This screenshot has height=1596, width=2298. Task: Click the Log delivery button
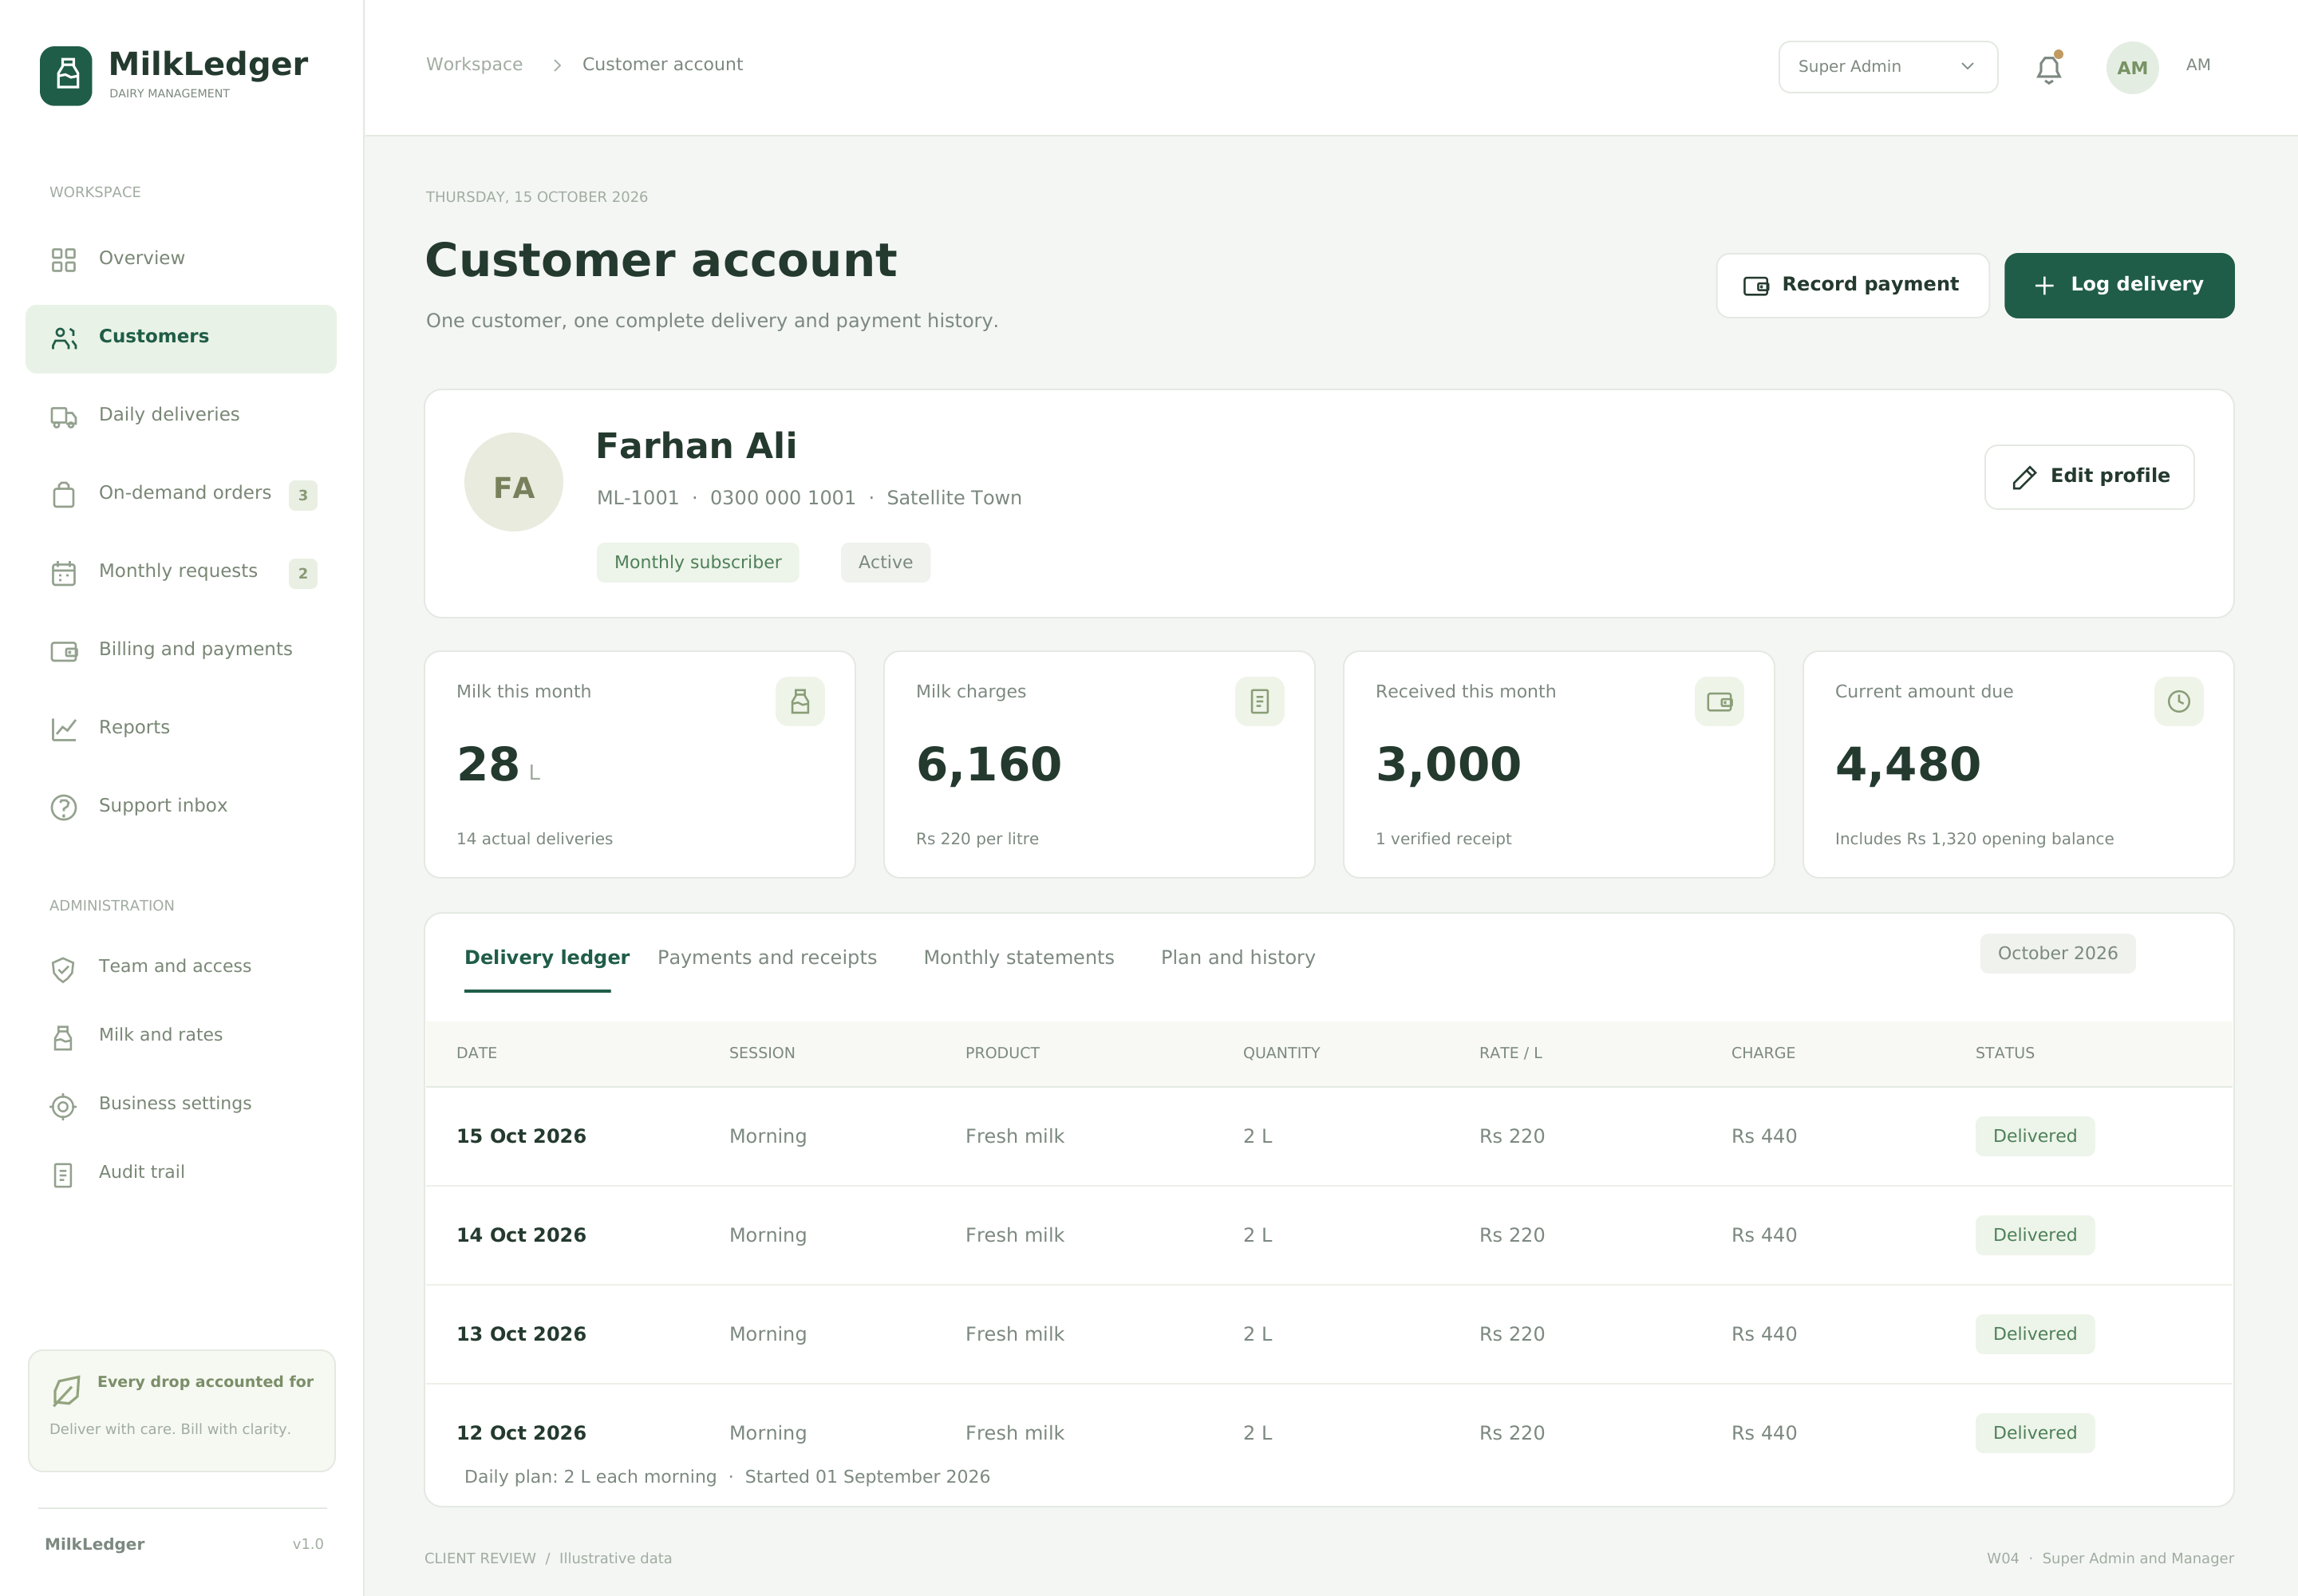[2119, 285]
